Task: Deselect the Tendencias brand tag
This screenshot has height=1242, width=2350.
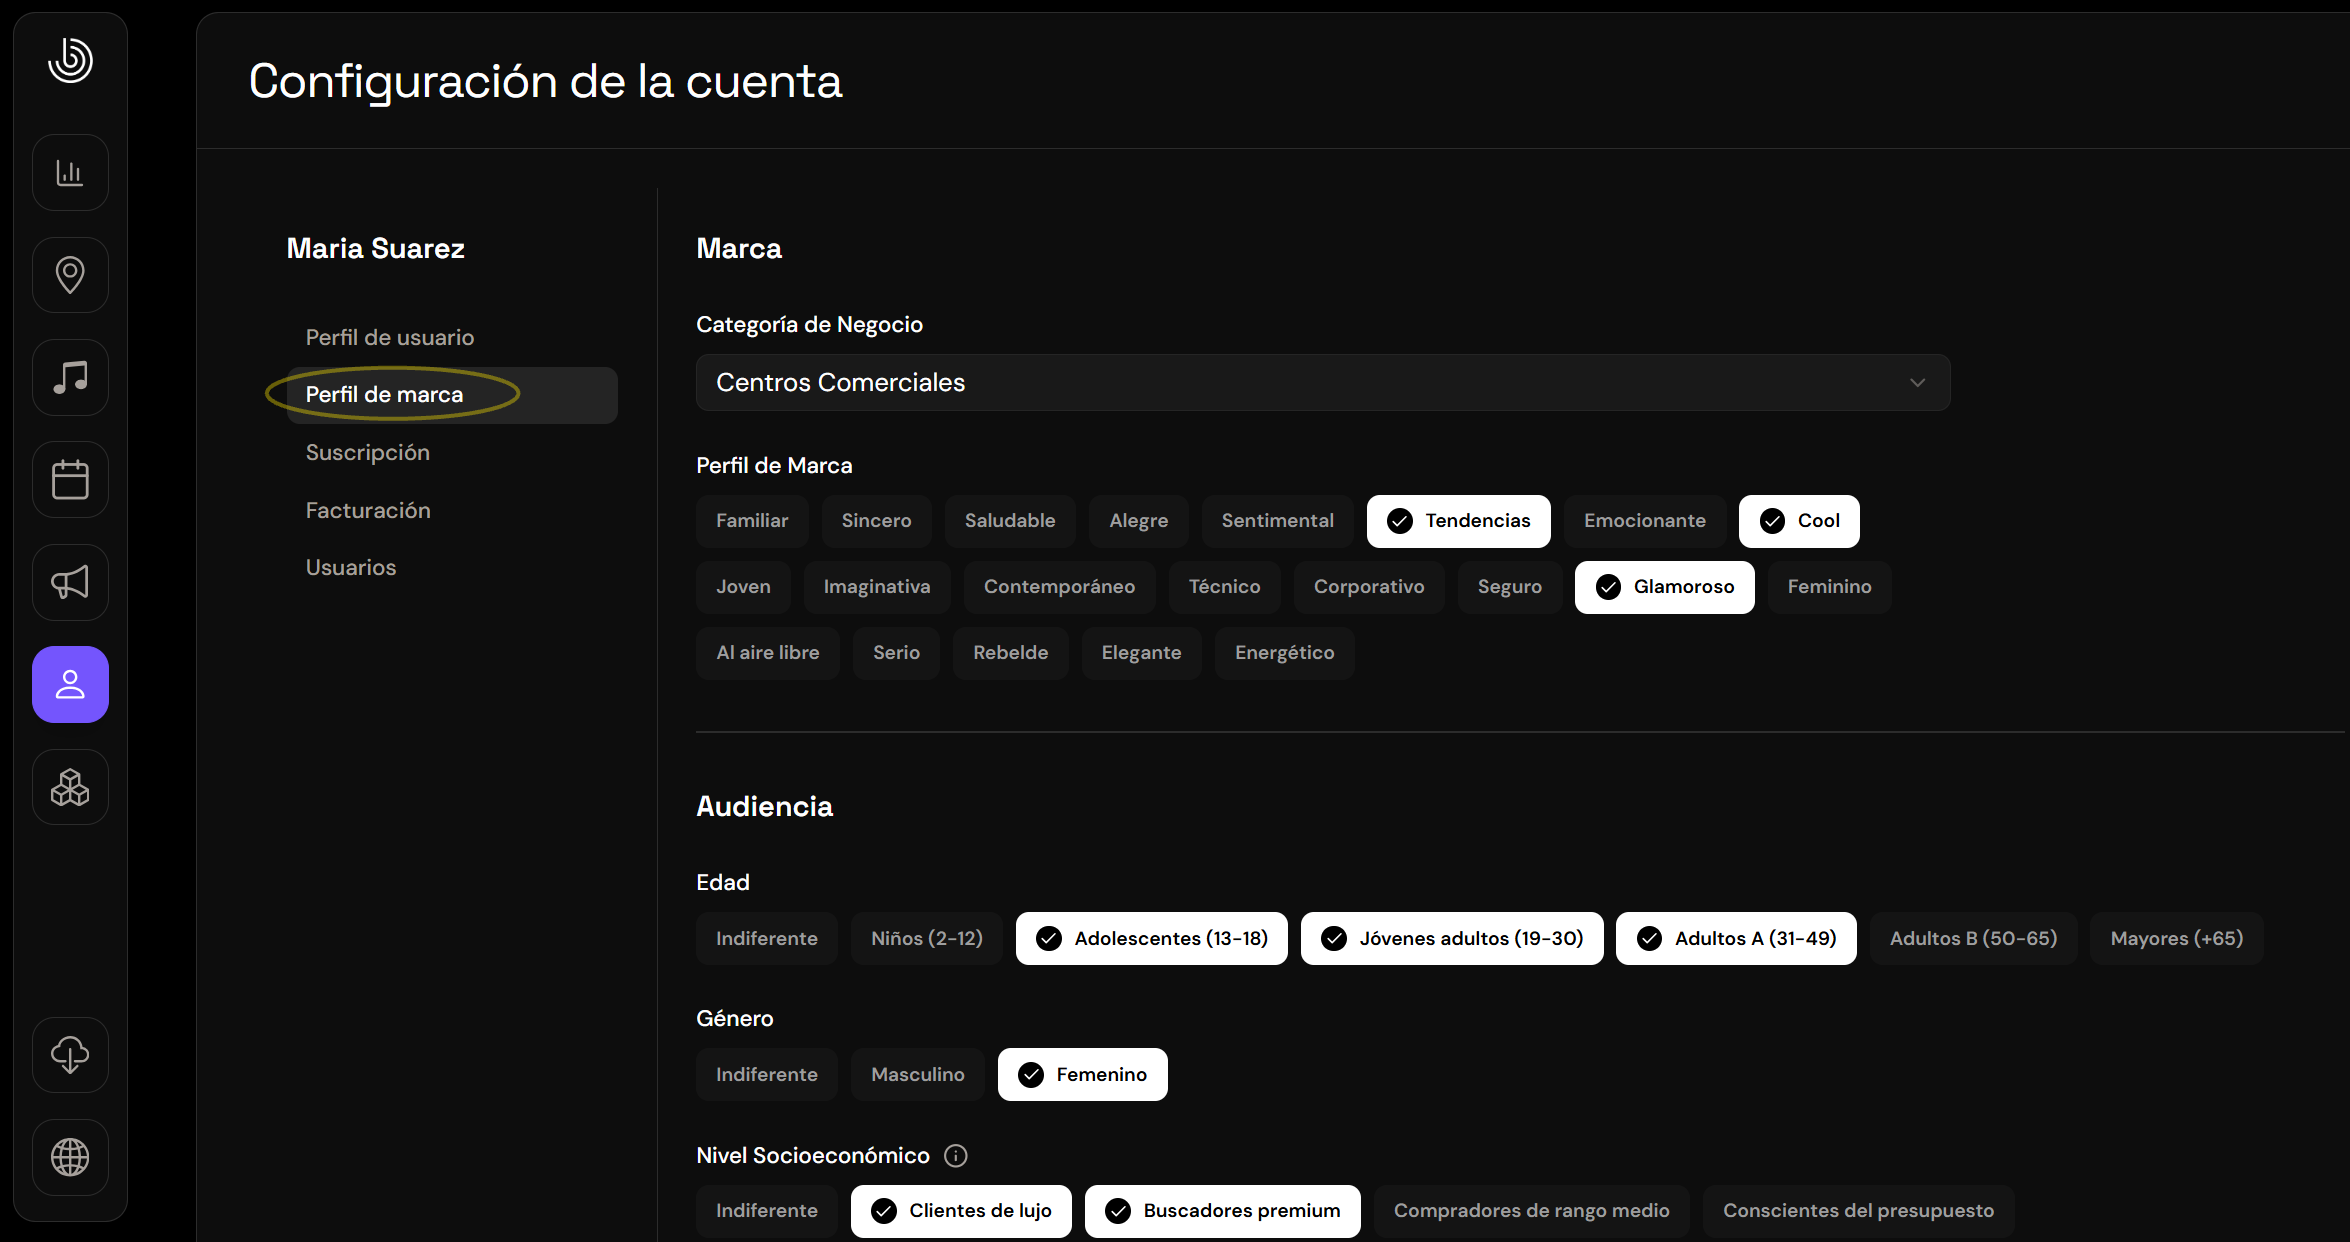Action: tap(1459, 521)
